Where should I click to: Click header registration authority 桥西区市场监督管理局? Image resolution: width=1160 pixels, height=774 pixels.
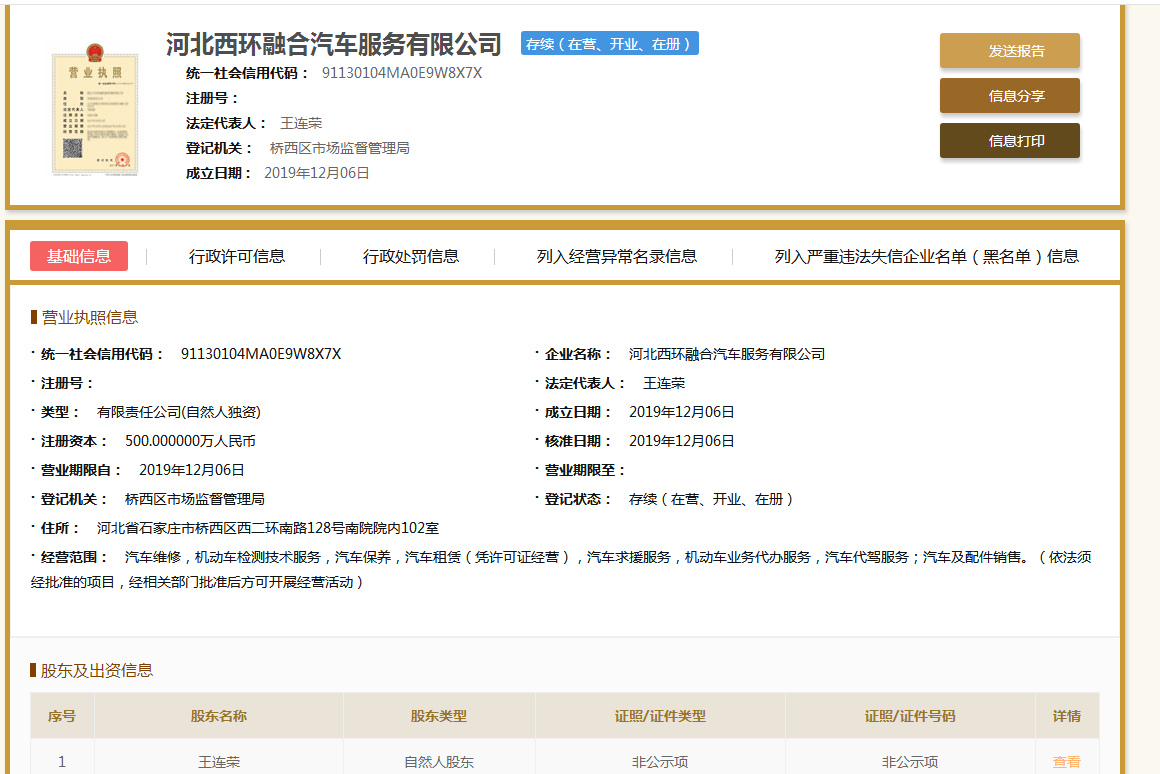340,148
